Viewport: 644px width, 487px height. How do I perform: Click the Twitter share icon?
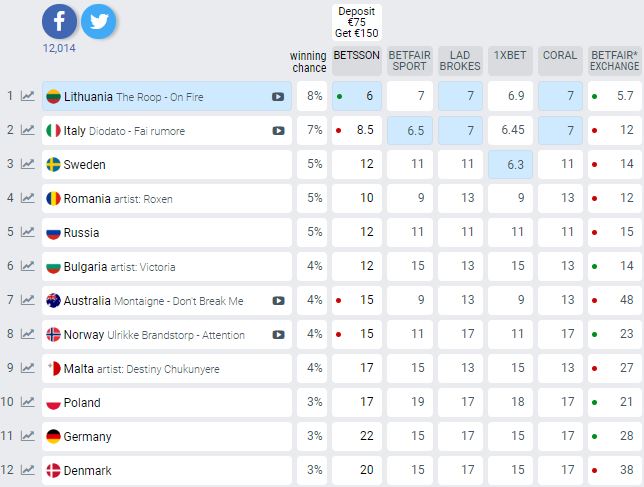point(99,20)
